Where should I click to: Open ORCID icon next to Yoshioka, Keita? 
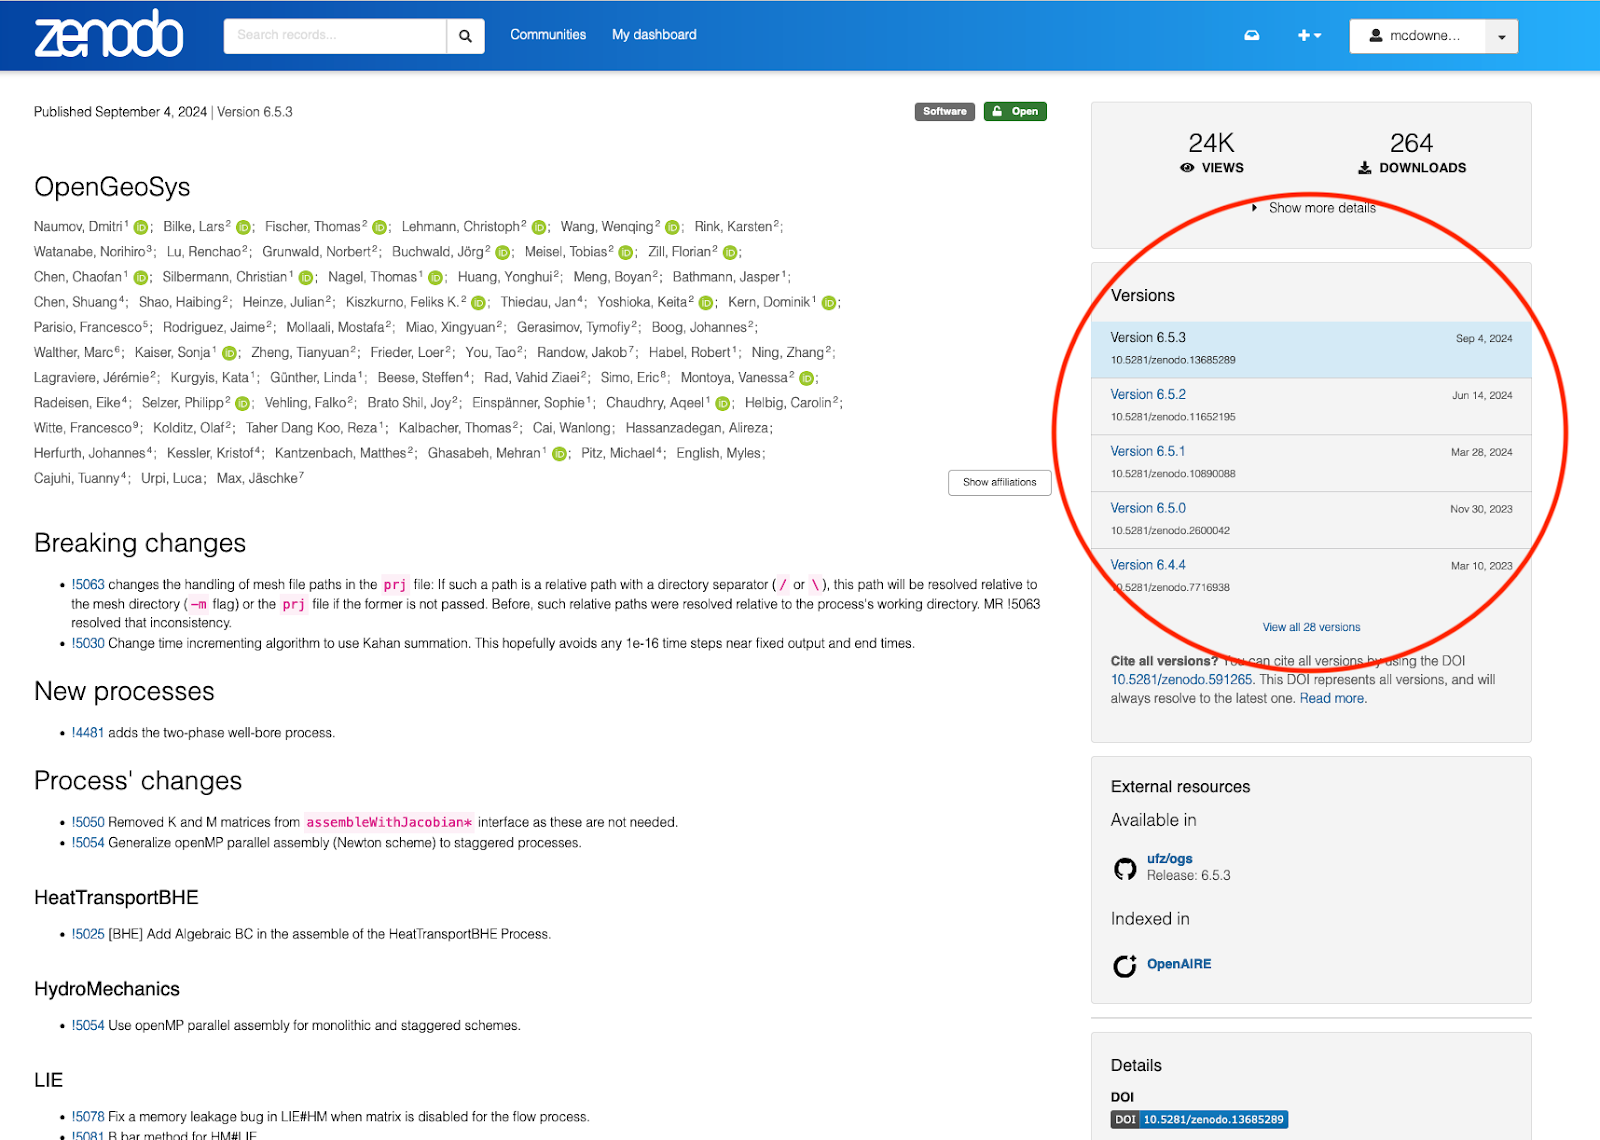tap(706, 303)
